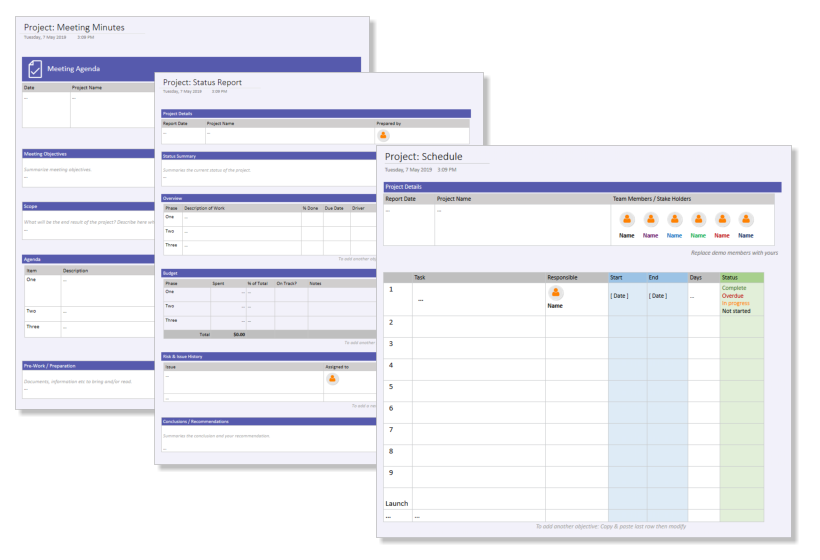
Task: Select the red 'Overdue' status option
Action: click(733, 296)
